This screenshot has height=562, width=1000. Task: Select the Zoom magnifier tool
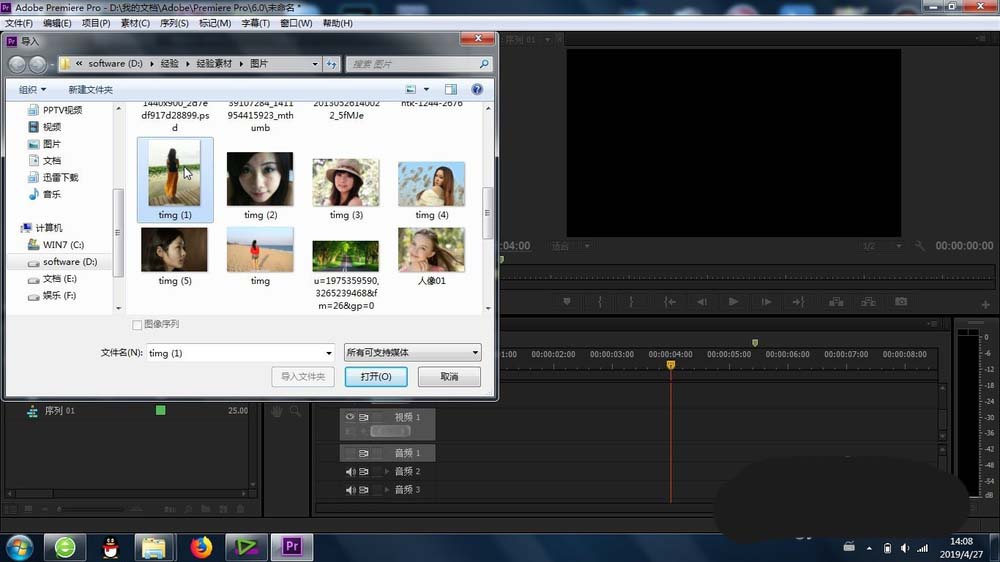coord(295,411)
